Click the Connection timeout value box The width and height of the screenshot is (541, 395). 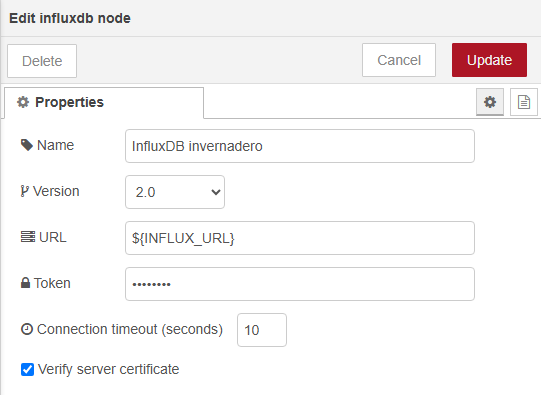(x=262, y=330)
